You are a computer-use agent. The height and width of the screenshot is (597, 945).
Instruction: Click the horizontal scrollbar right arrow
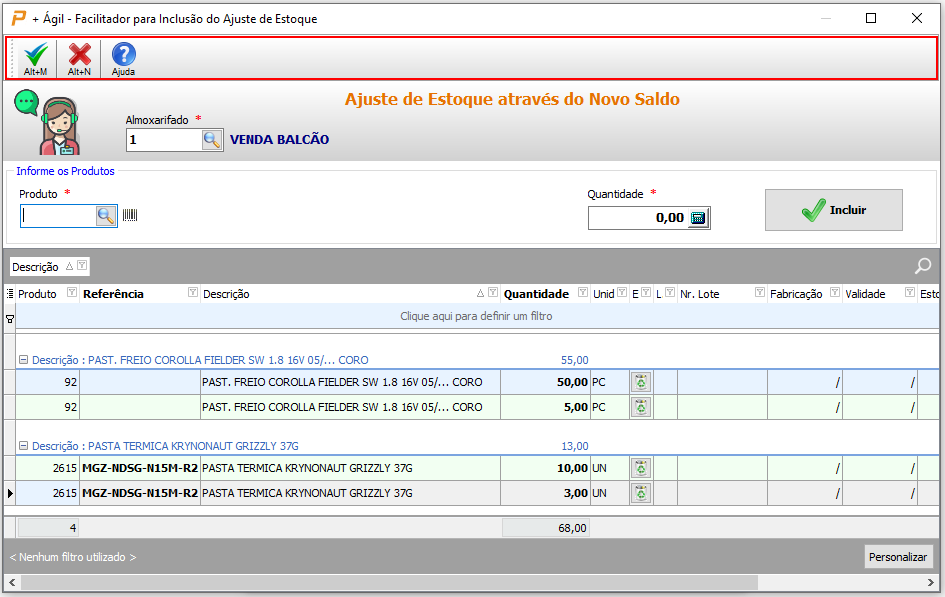pos(931,583)
